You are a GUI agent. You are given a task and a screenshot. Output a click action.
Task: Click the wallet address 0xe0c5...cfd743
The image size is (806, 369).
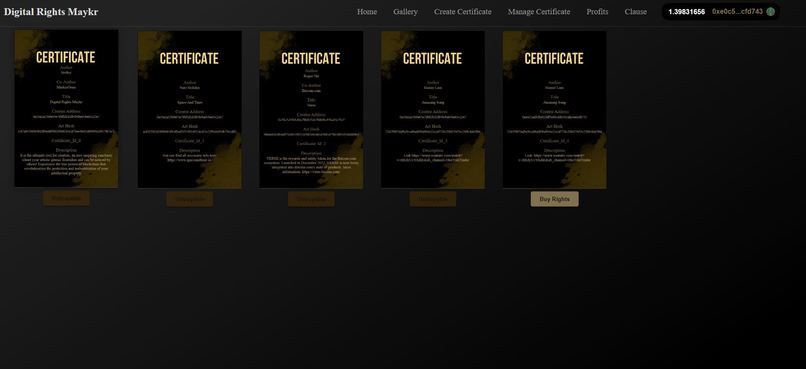[x=737, y=11]
